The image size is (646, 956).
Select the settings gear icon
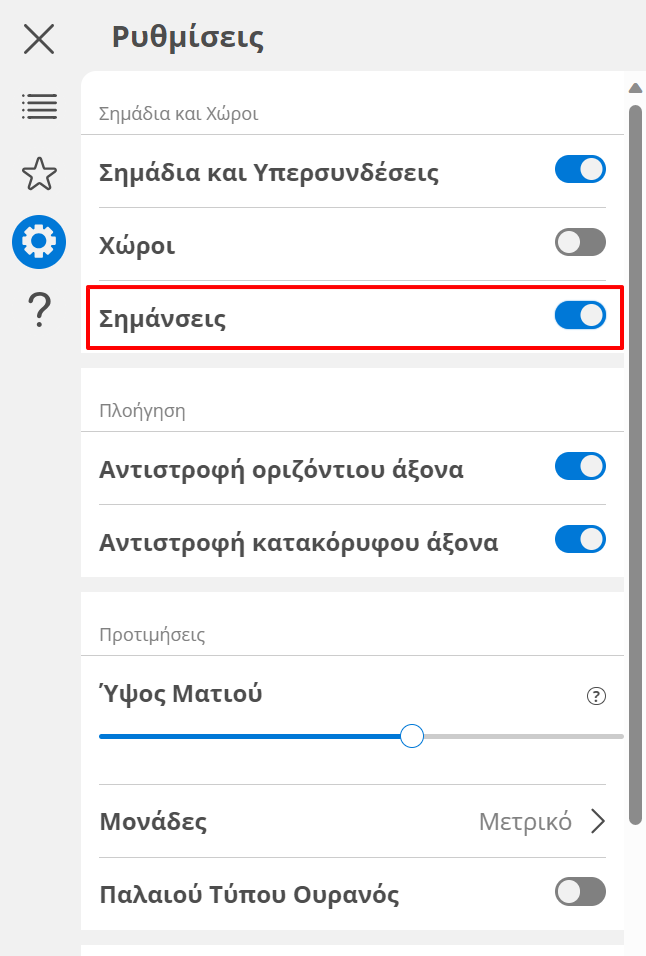[x=39, y=241]
